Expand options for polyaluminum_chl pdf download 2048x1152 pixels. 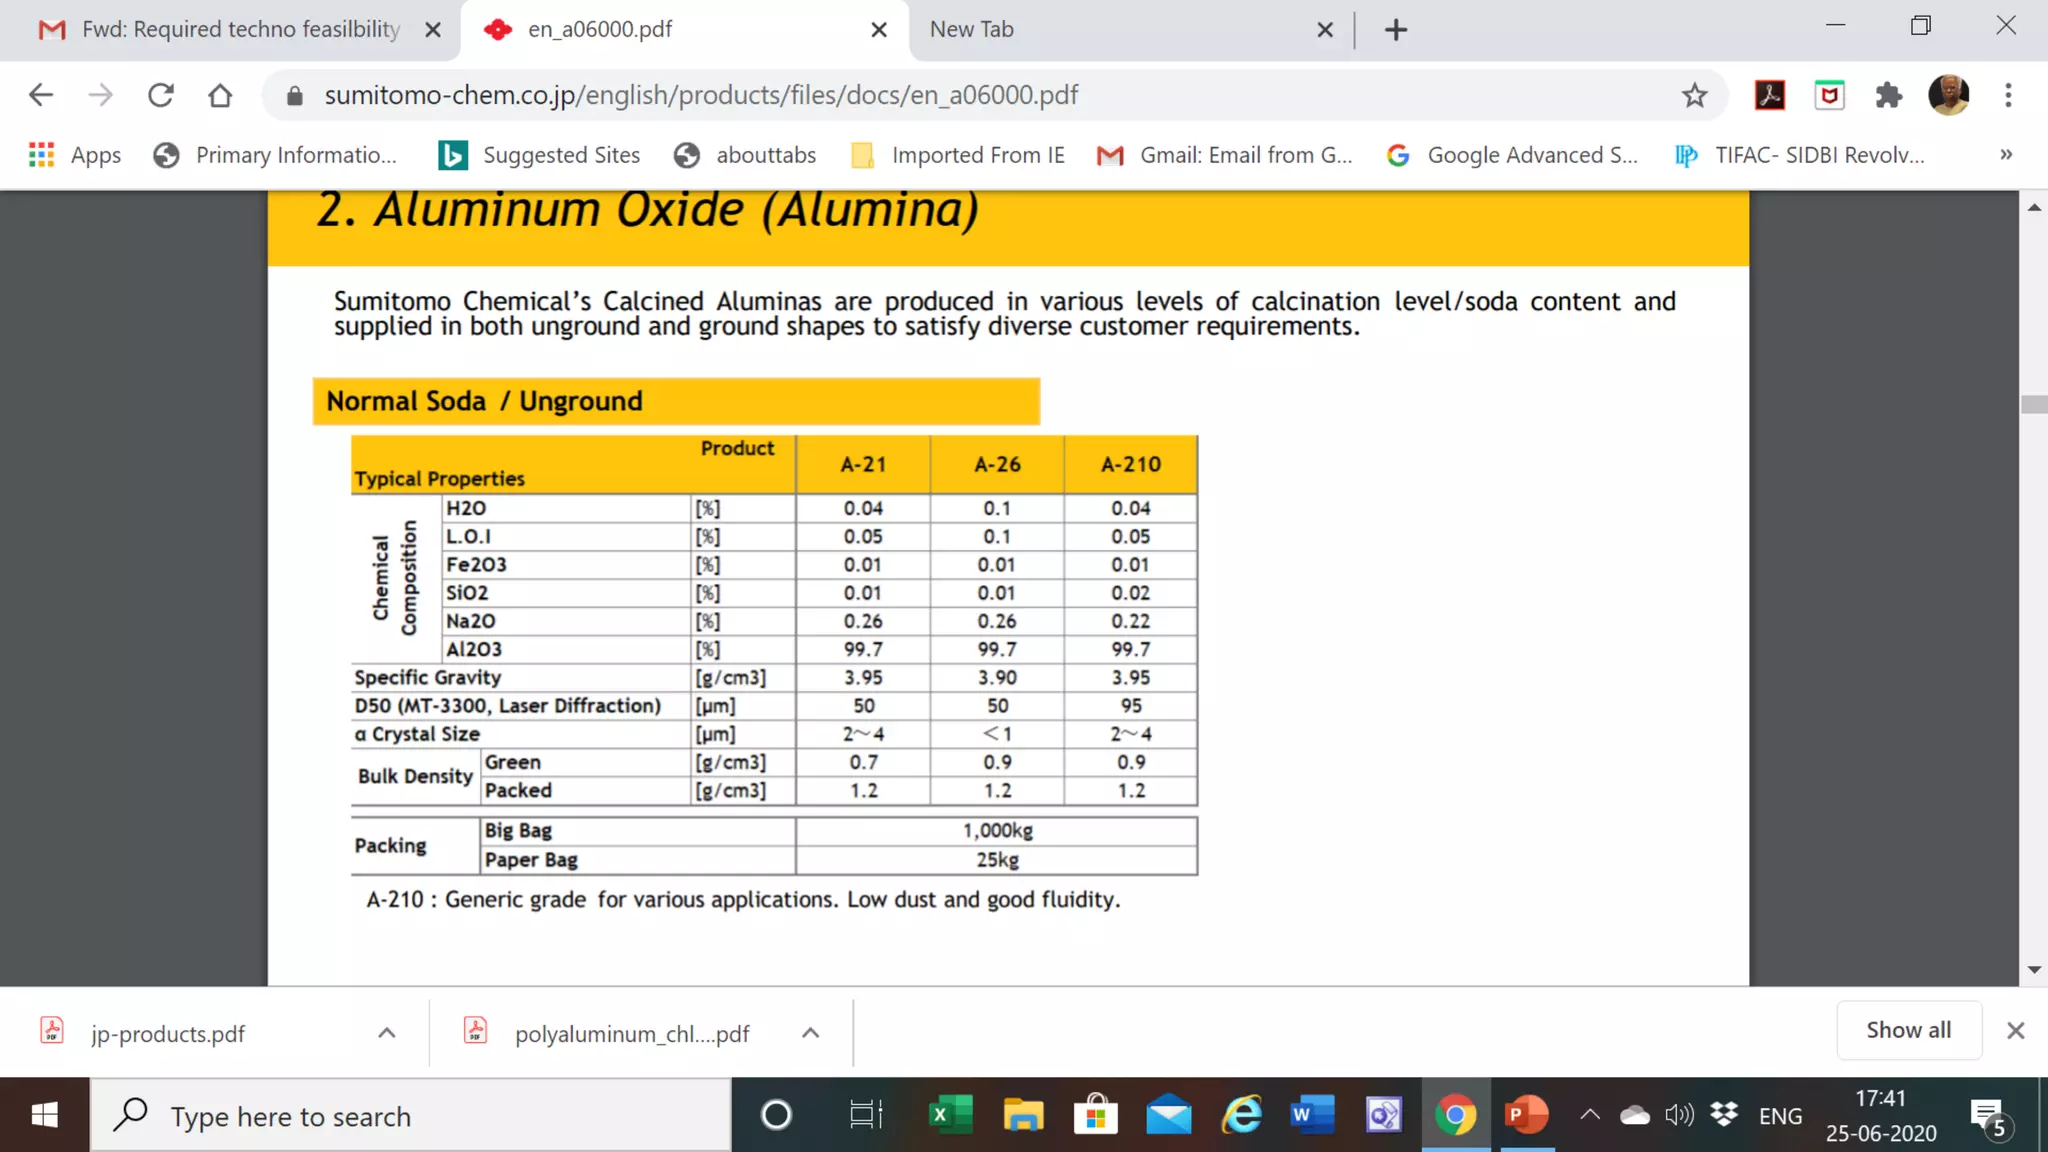pos(811,1033)
